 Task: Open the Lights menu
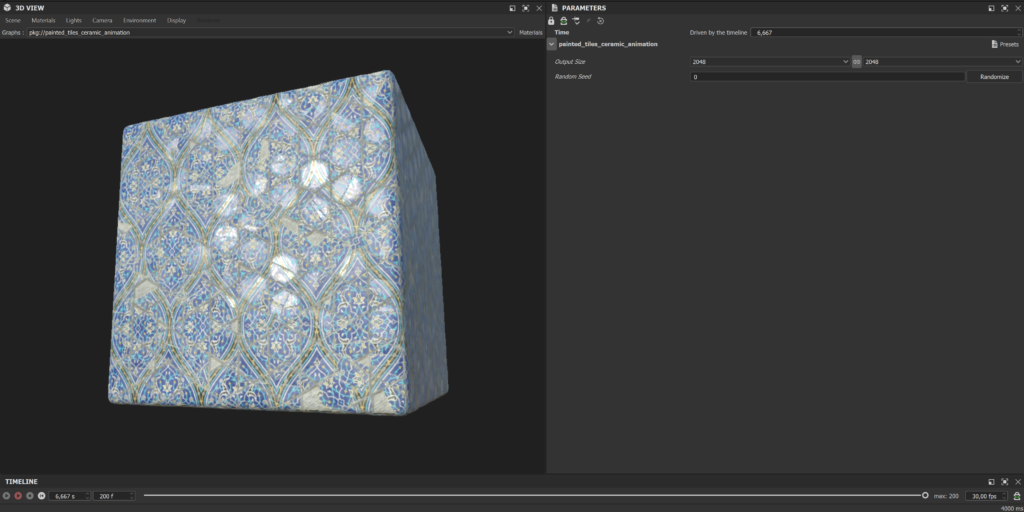click(74, 20)
